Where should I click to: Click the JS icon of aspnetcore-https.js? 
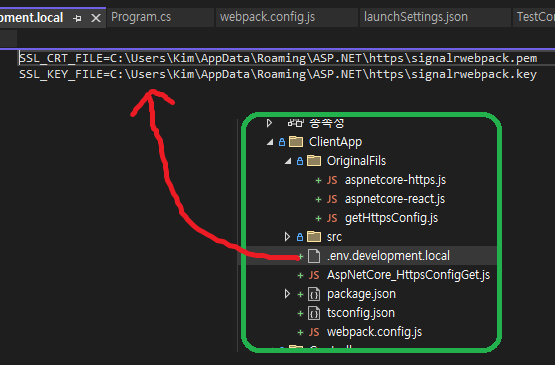[x=332, y=180]
